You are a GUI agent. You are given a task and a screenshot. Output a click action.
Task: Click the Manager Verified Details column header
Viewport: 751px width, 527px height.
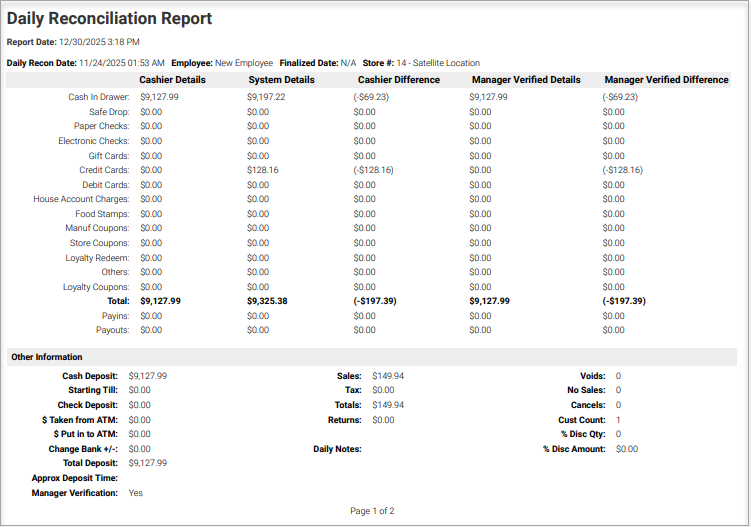(525, 80)
